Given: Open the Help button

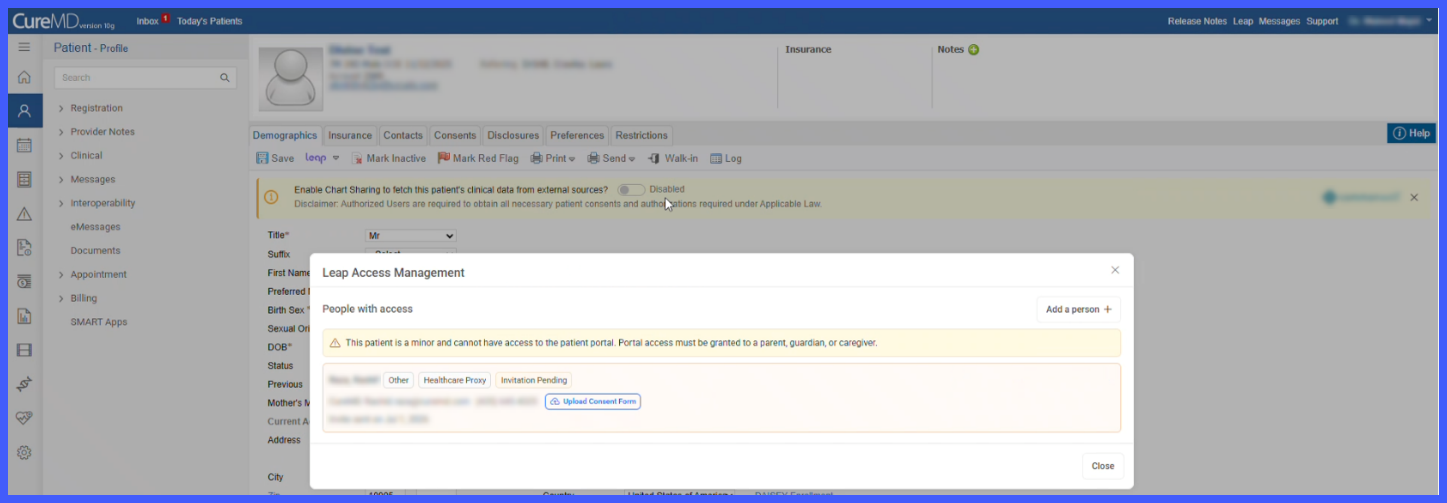Looking at the screenshot, I should tap(1411, 133).
